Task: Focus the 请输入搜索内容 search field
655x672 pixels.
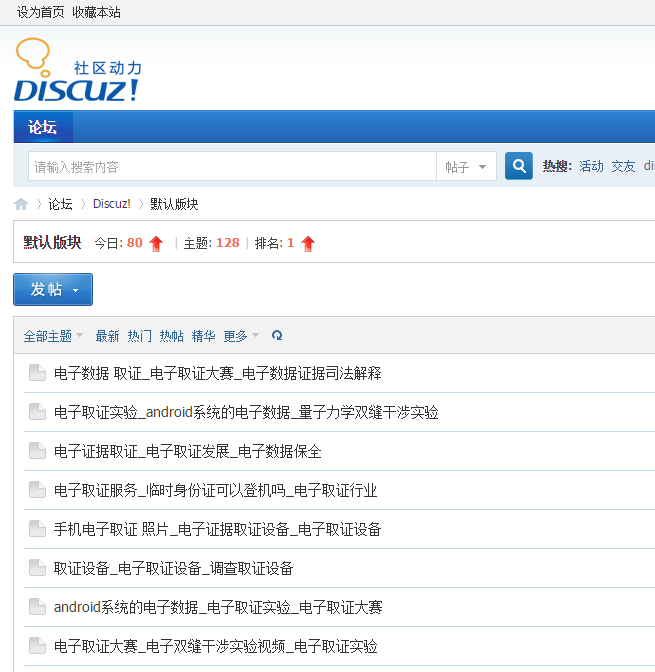Action: coord(232,167)
